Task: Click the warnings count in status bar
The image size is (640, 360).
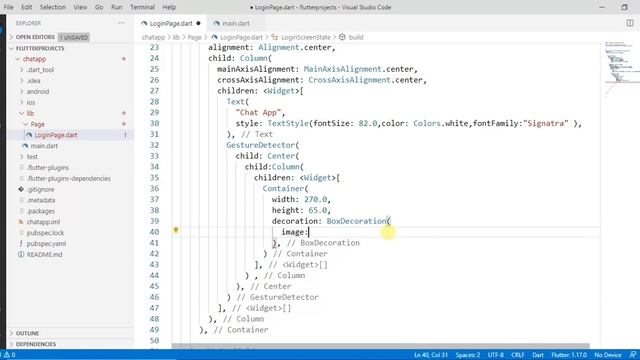Action: point(10,355)
